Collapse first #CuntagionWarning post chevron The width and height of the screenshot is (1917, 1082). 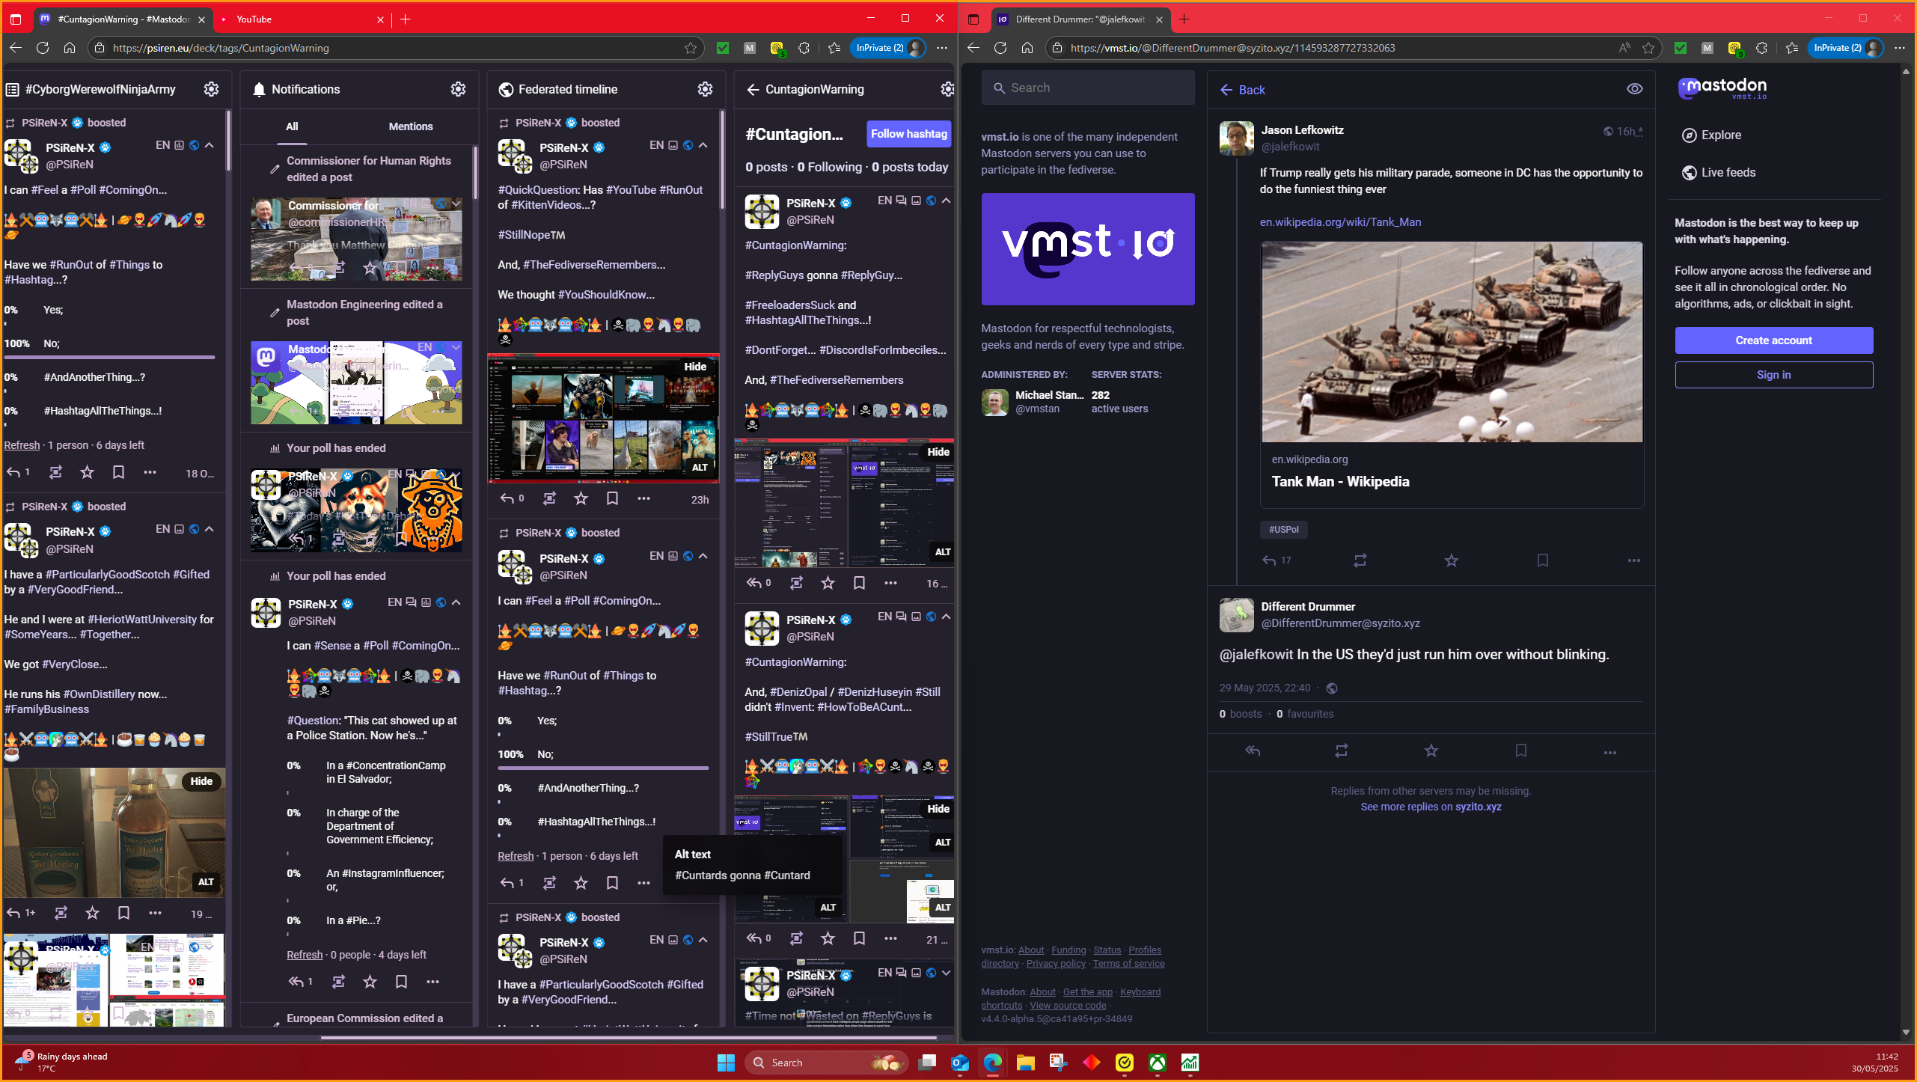(946, 200)
